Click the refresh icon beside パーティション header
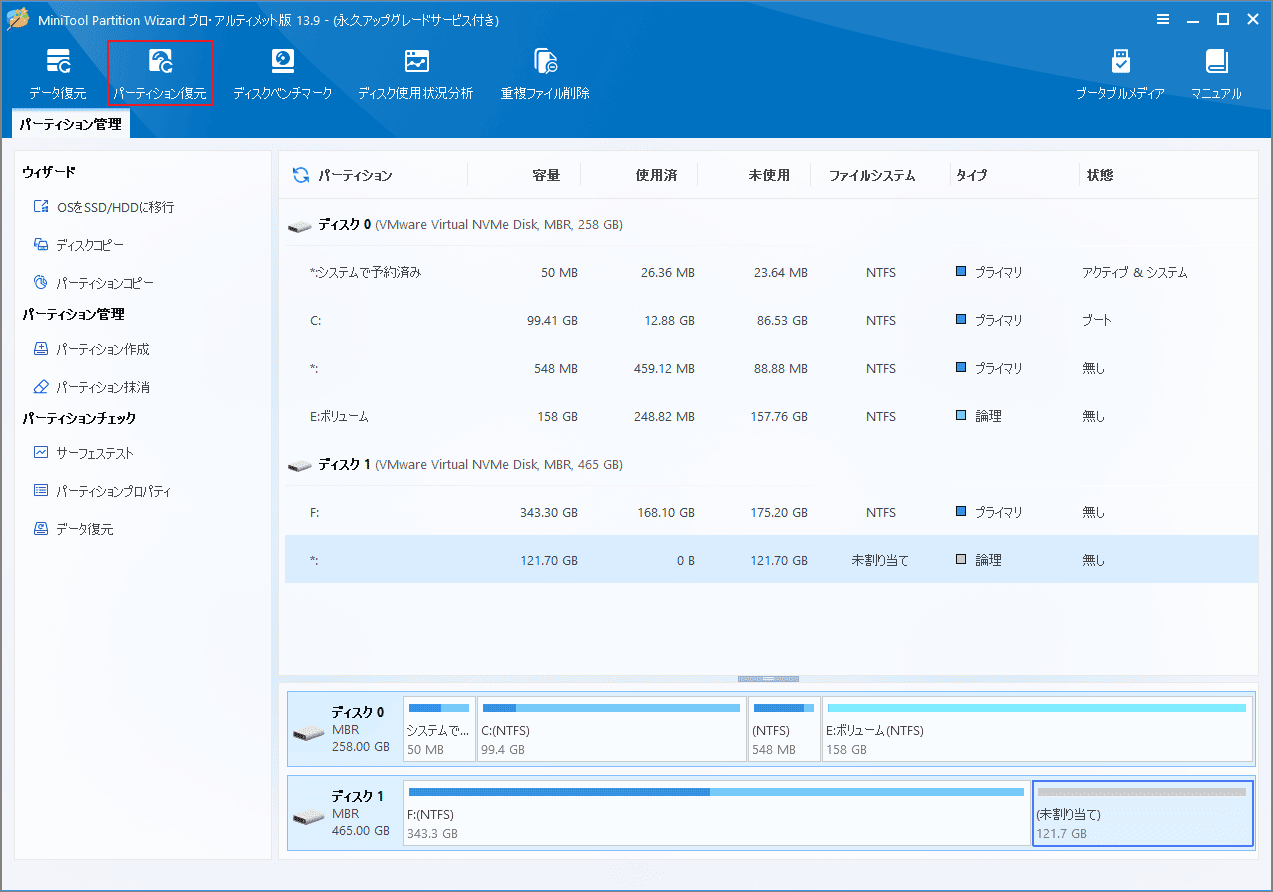 coord(300,175)
